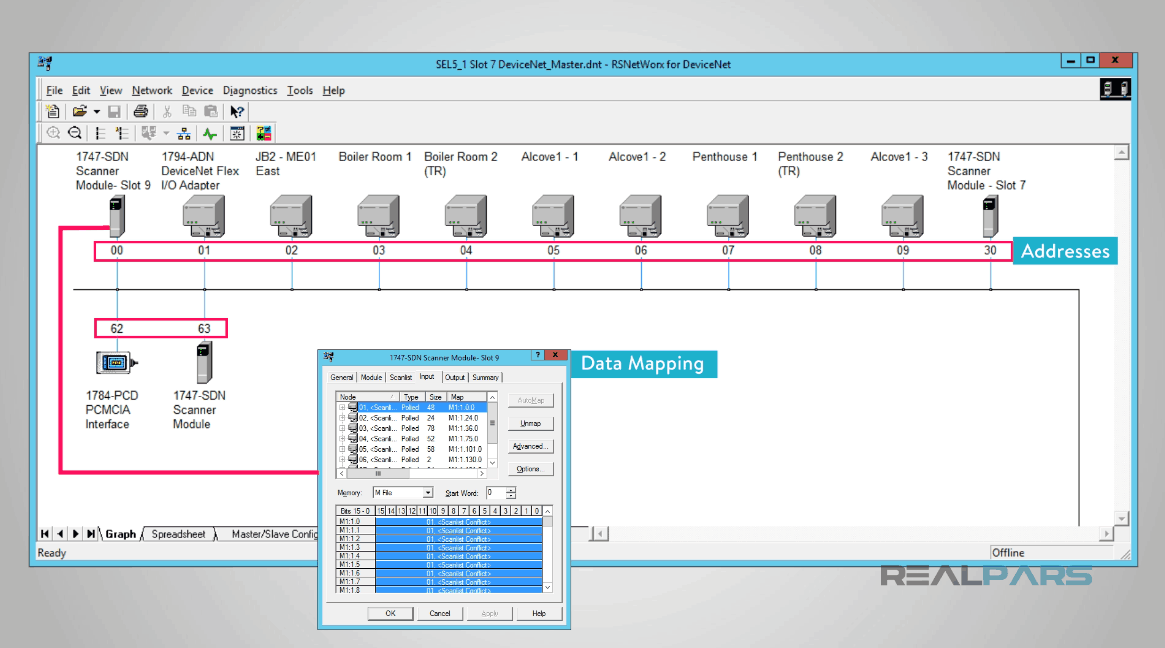The image size is (1165, 648).
Task: Click the Zoom In magnifier icon
Action: pos(53,133)
